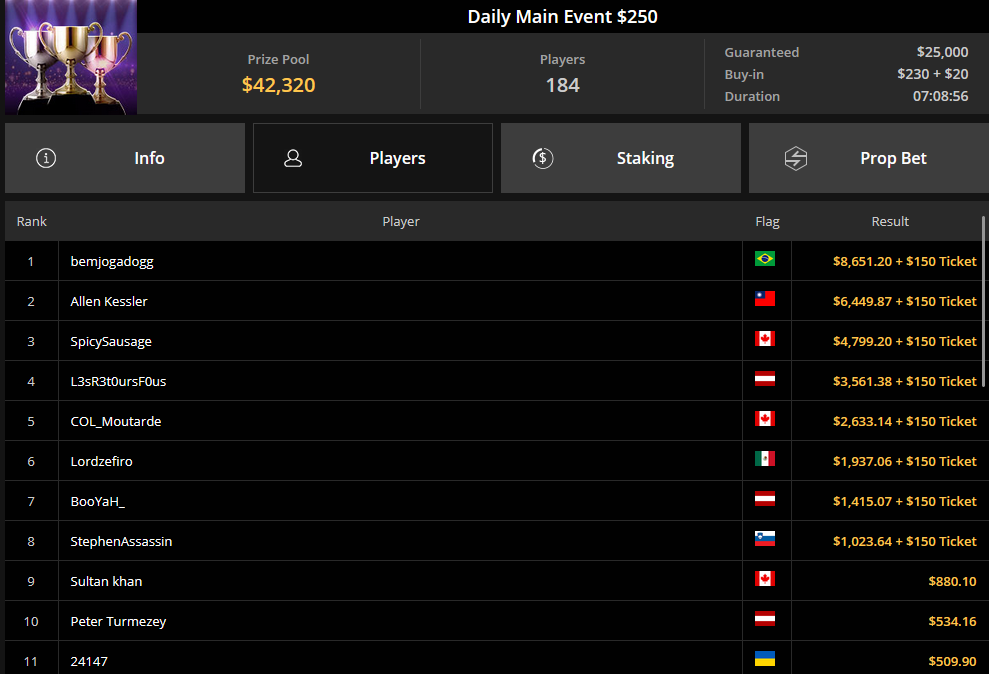Click the Rank column header

point(32,221)
